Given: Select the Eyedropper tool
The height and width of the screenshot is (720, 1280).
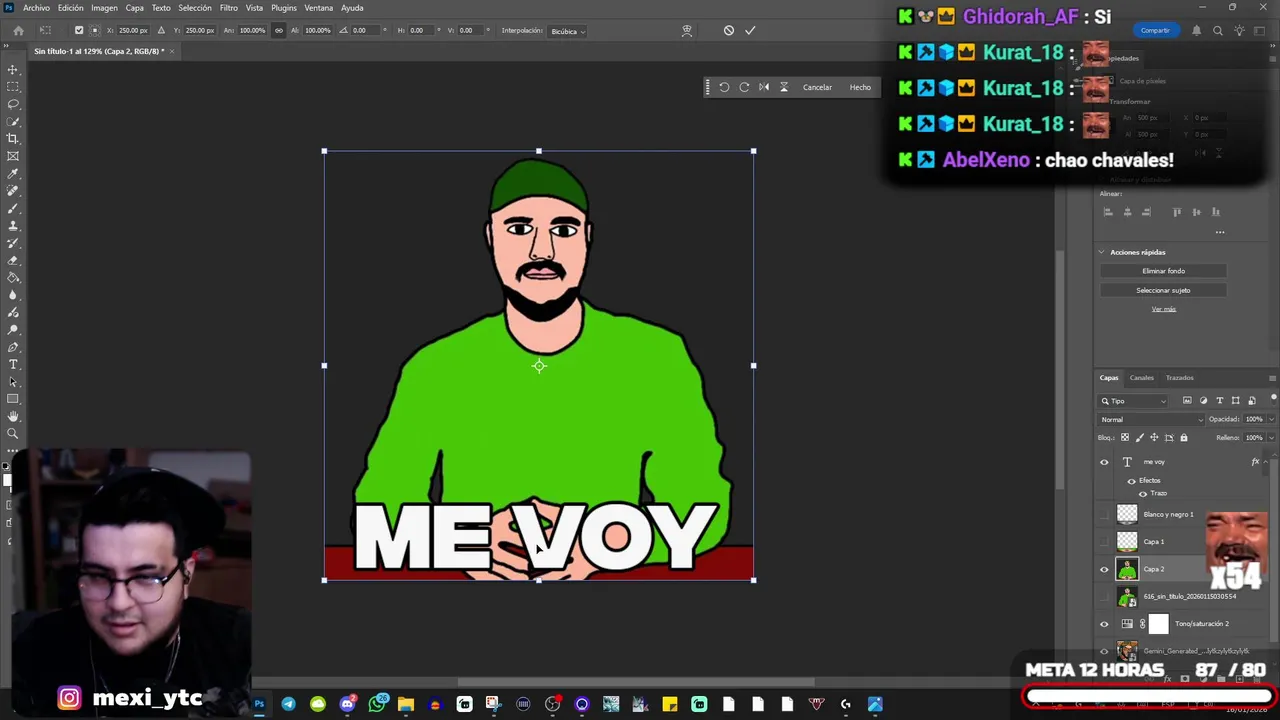Looking at the screenshot, I should coord(13,173).
